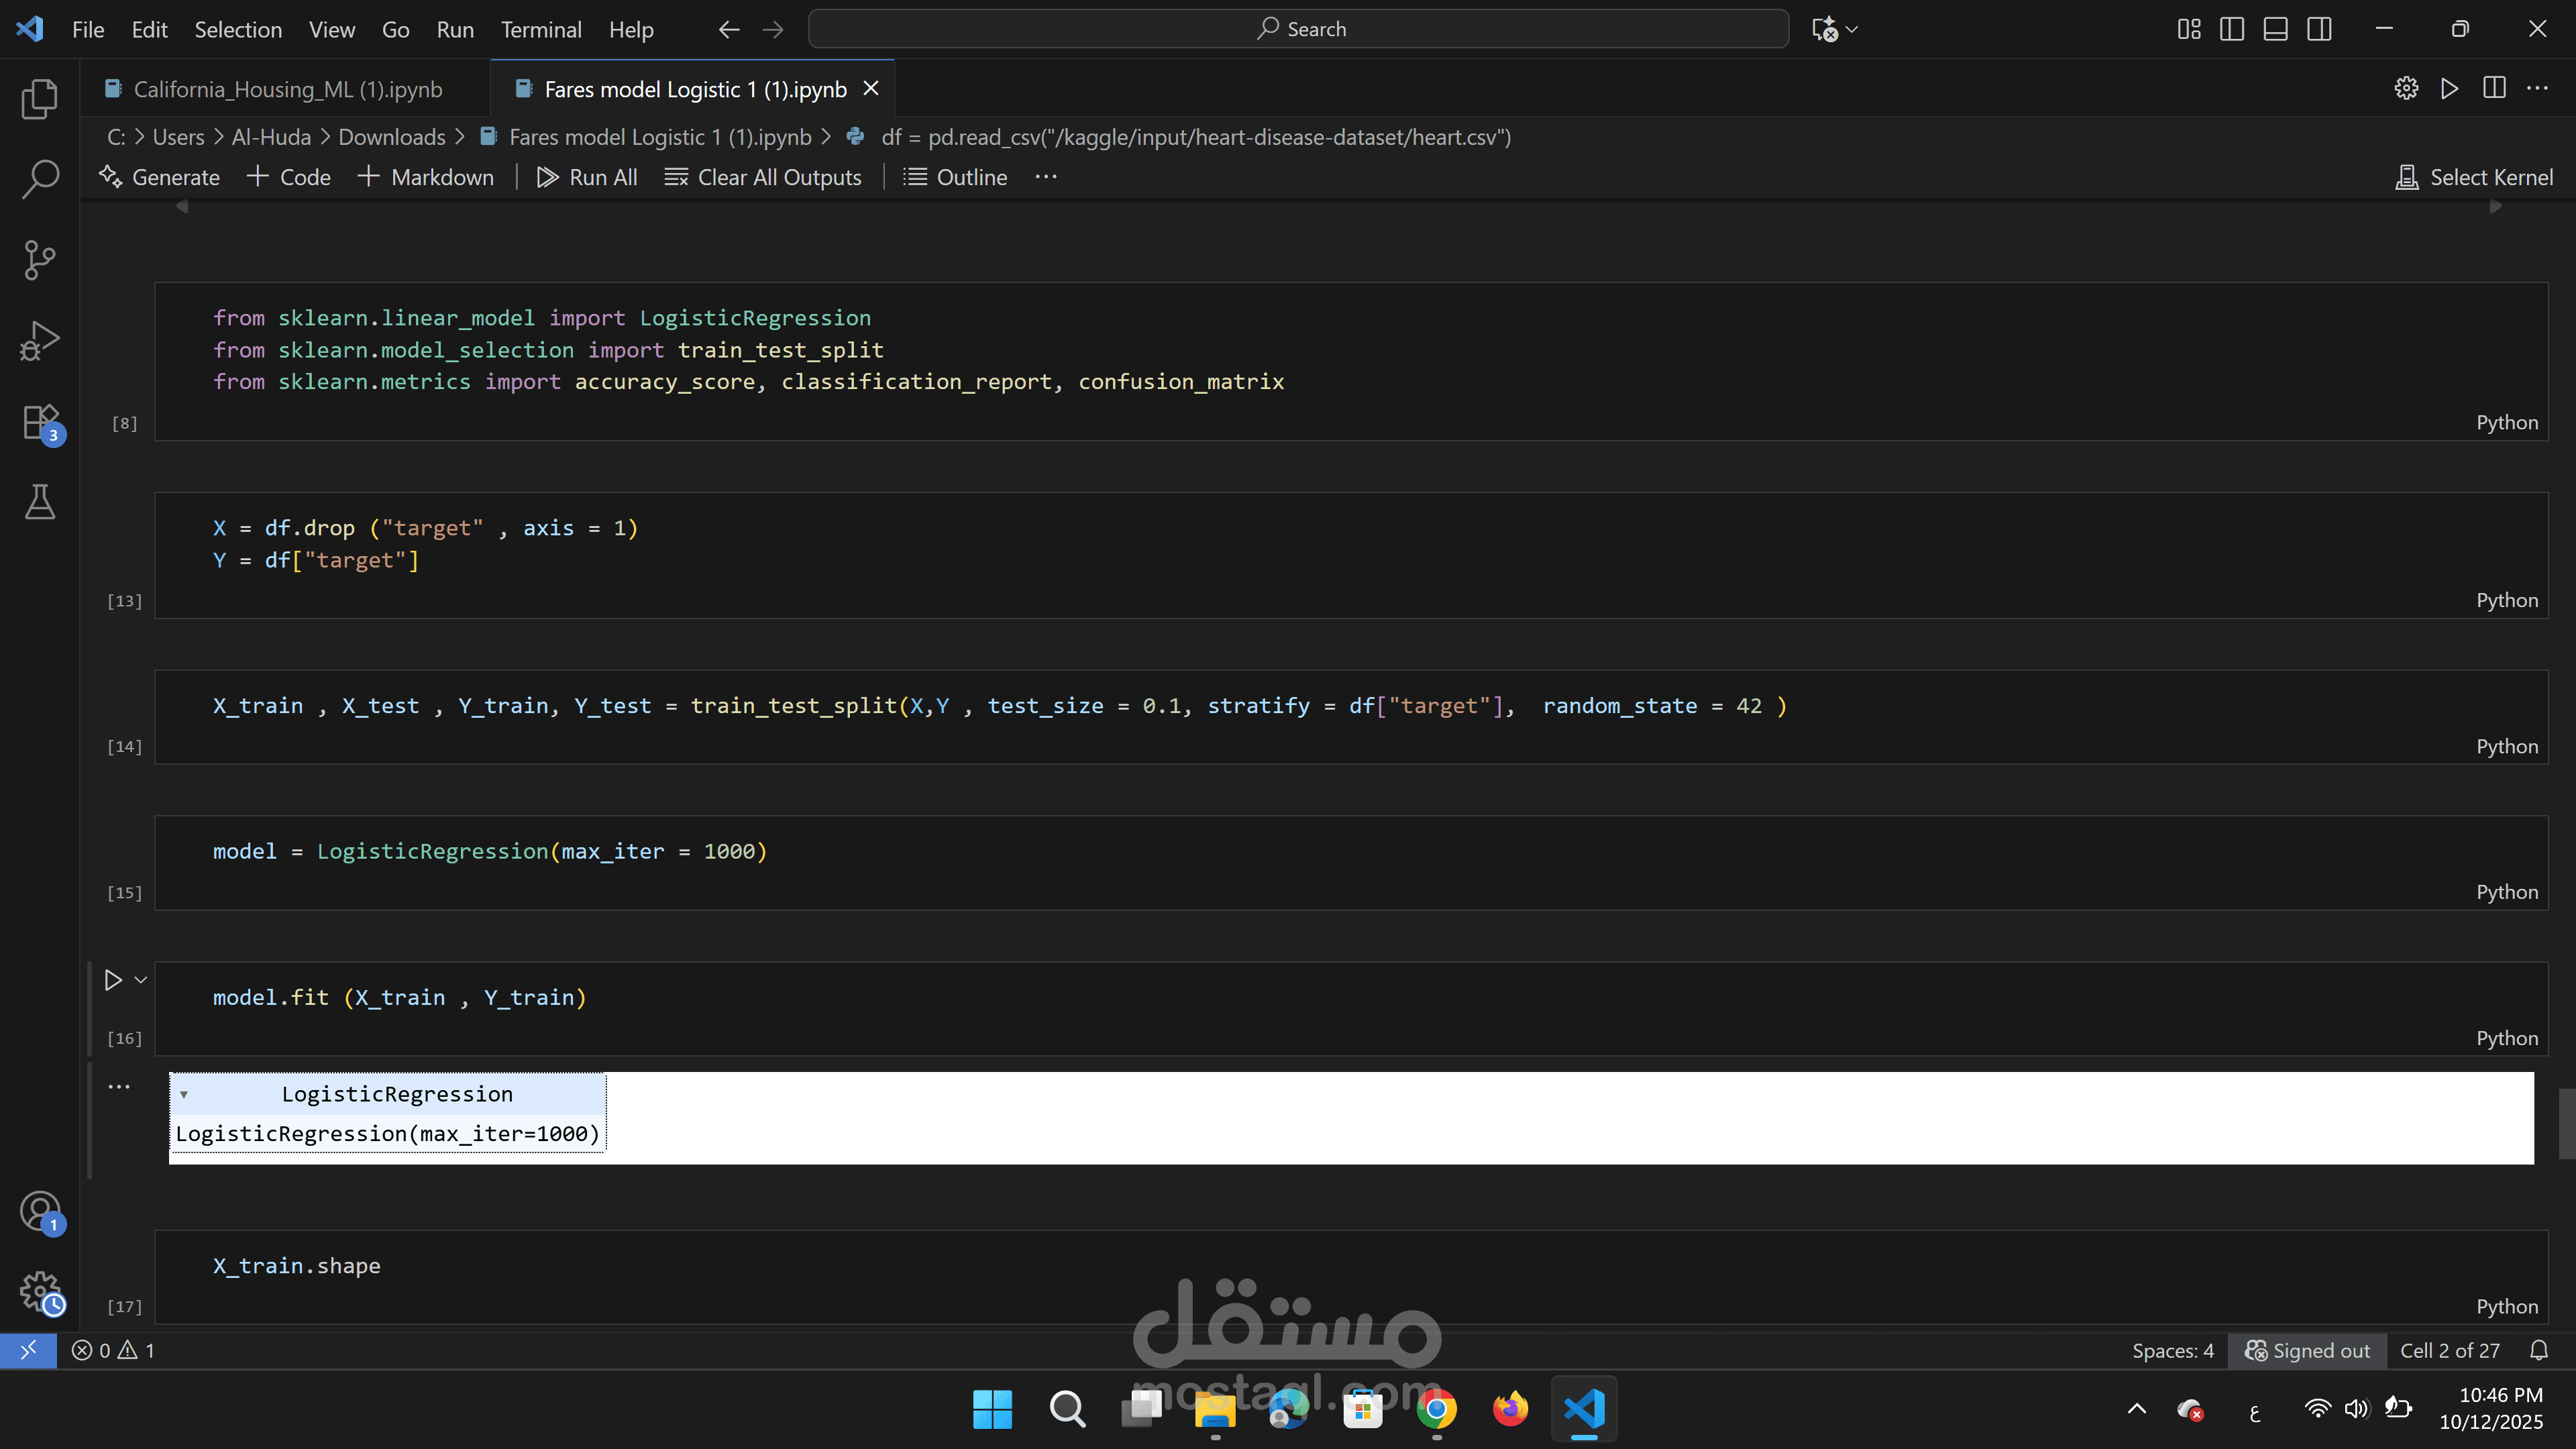Screen dimensions: 2576x1449
Task: Click the Downloads breadcrumb segment
Action: tap(392, 137)
